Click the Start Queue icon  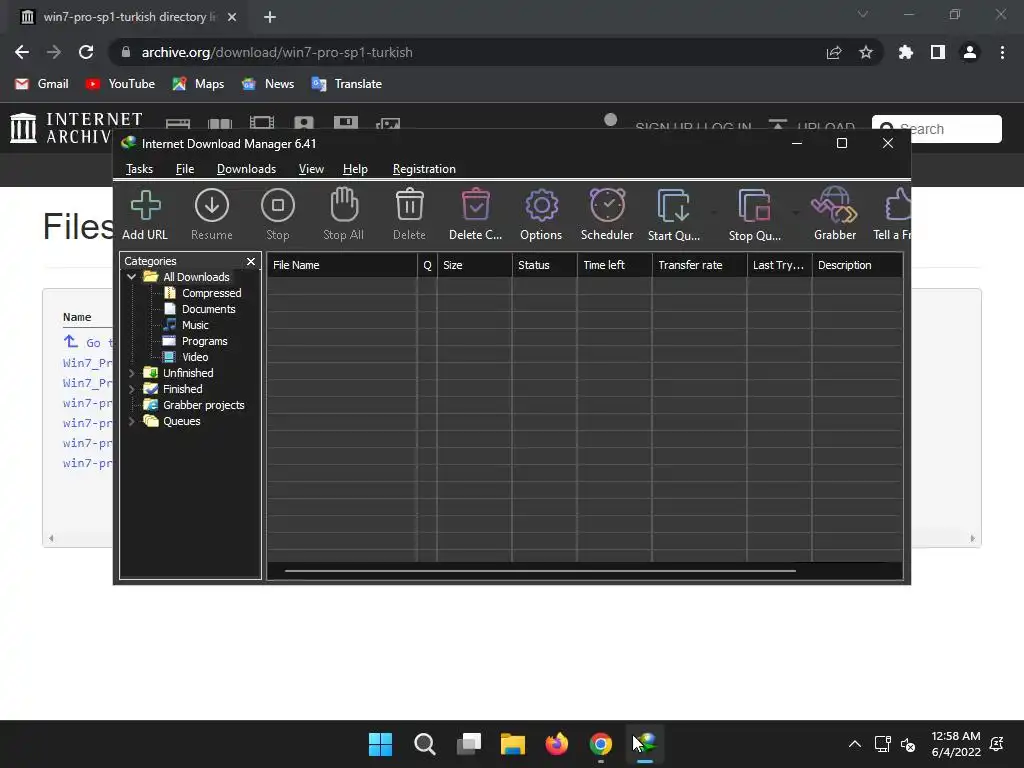pos(673,214)
